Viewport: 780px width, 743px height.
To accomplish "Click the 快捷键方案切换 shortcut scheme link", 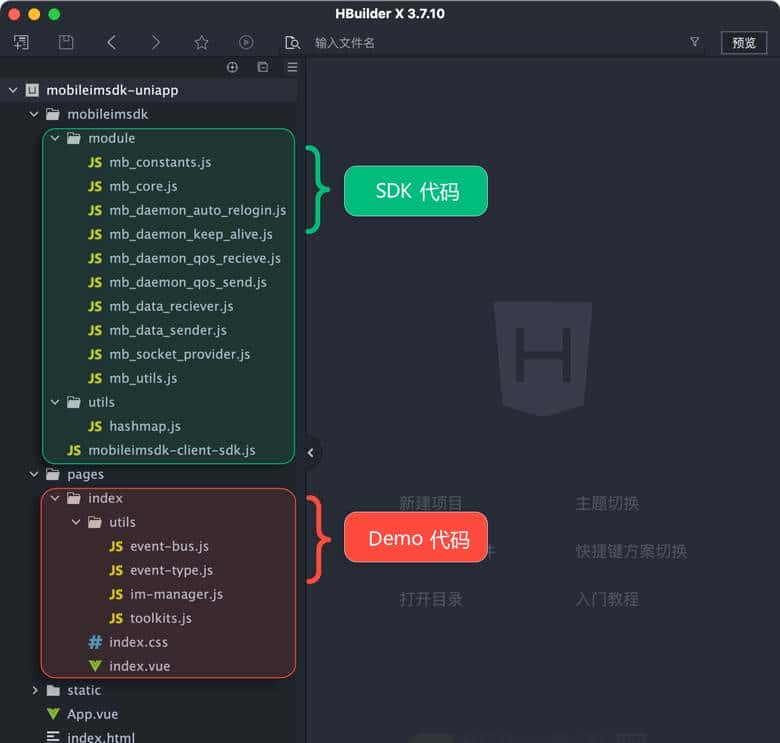I will [631, 551].
